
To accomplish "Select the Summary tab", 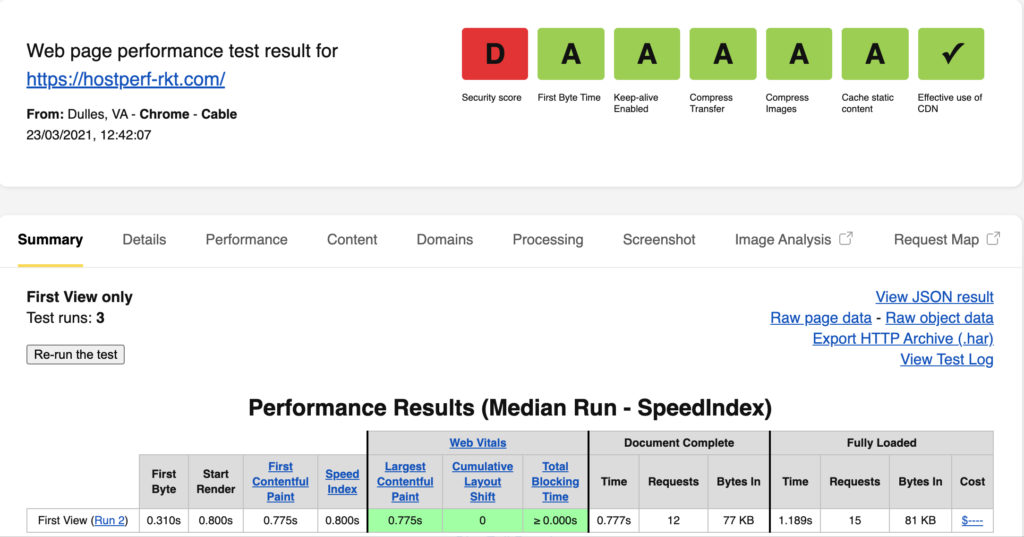I will [50, 240].
